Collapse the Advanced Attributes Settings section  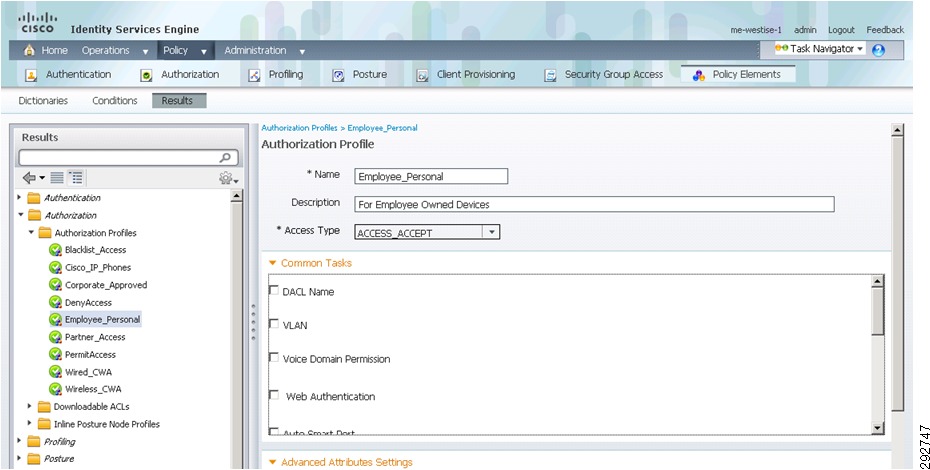[272, 462]
